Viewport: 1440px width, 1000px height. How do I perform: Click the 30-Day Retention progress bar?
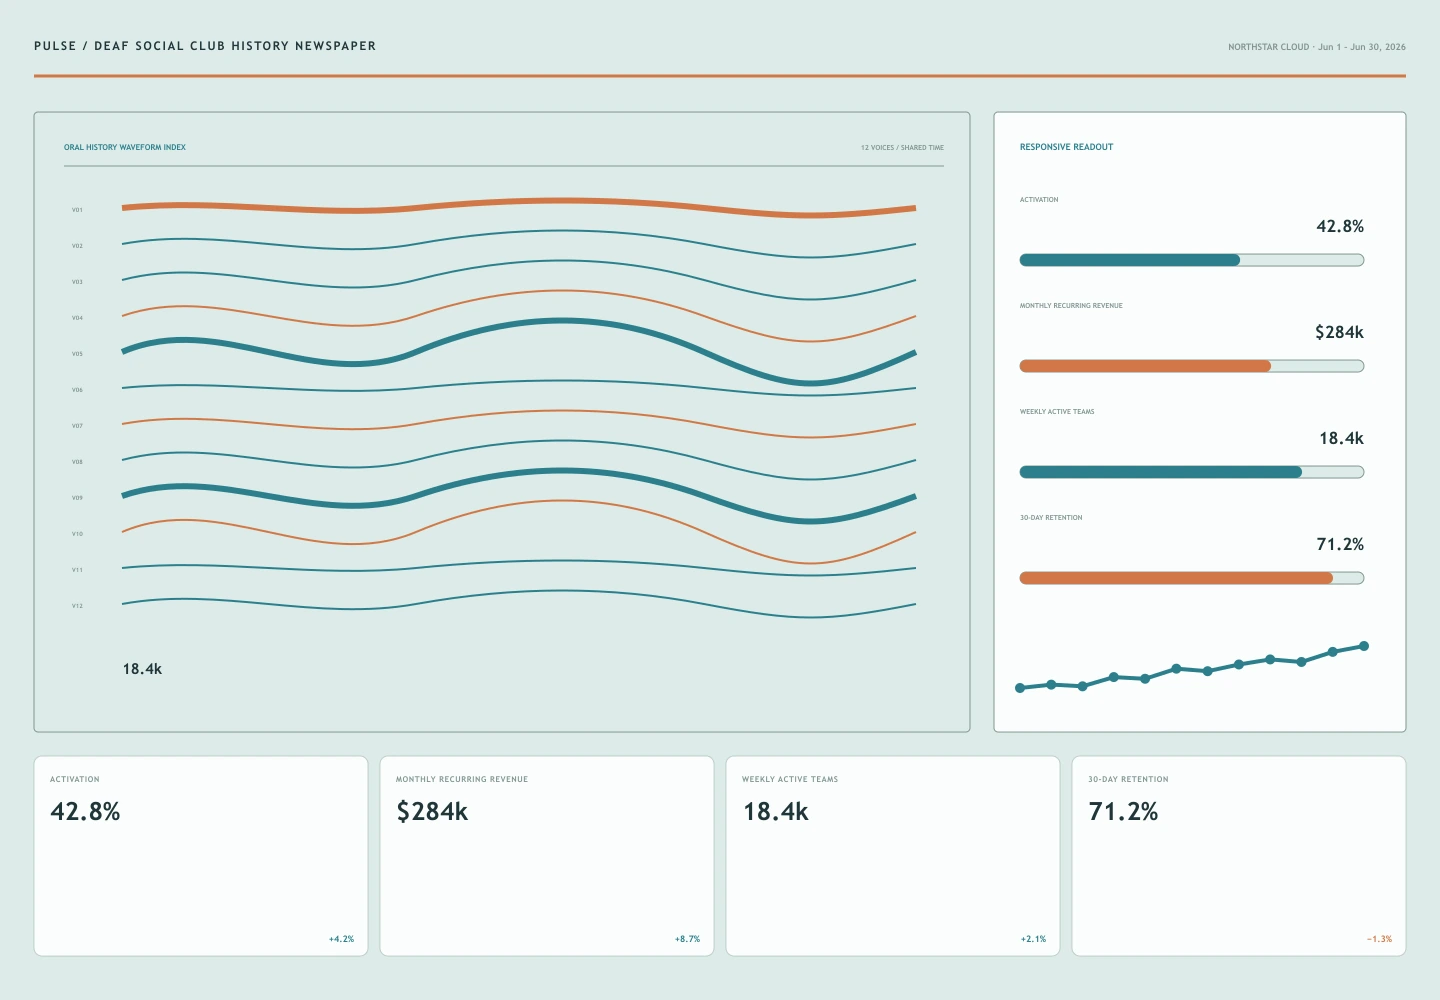(x=1191, y=578)
